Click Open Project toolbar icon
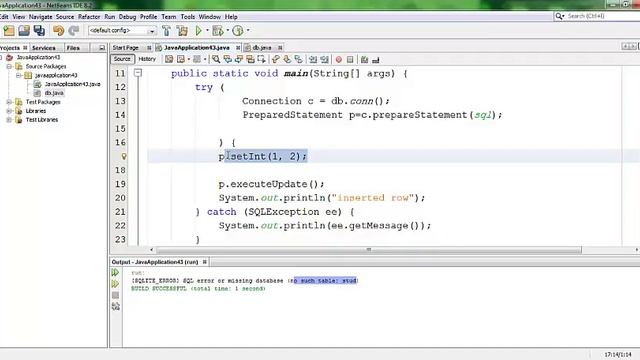The image size is (640, 360). click(x=24, y=31)
